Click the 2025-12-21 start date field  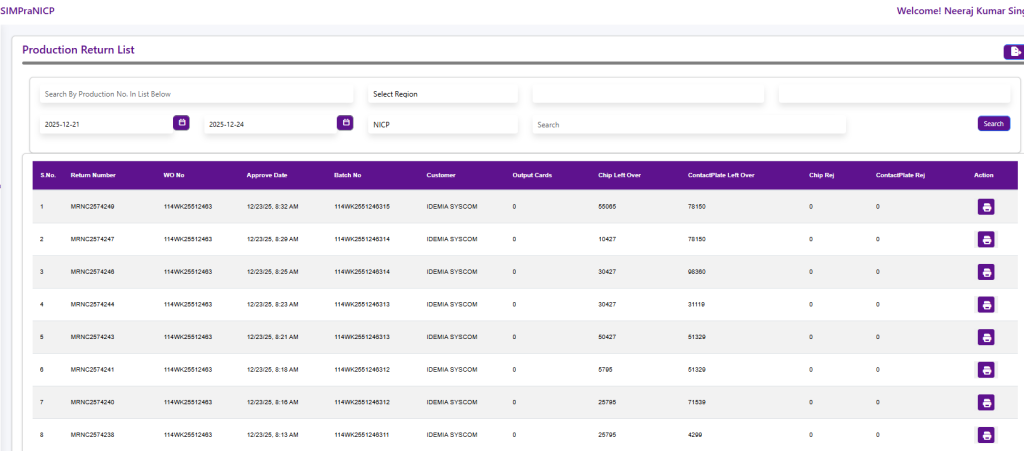[105, 125]
